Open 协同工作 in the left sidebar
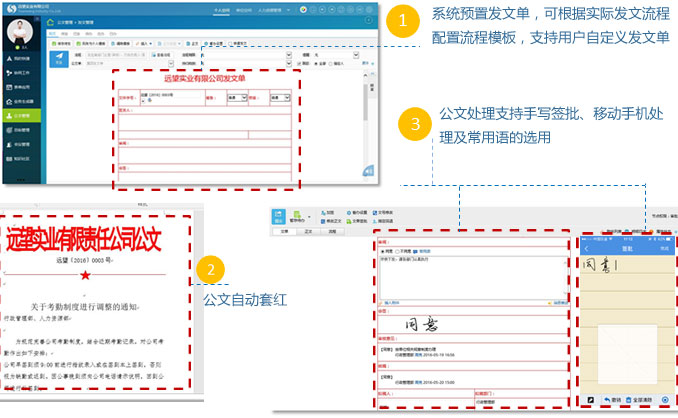The height and width of the screenshot is (418, 678). (21, 73)
